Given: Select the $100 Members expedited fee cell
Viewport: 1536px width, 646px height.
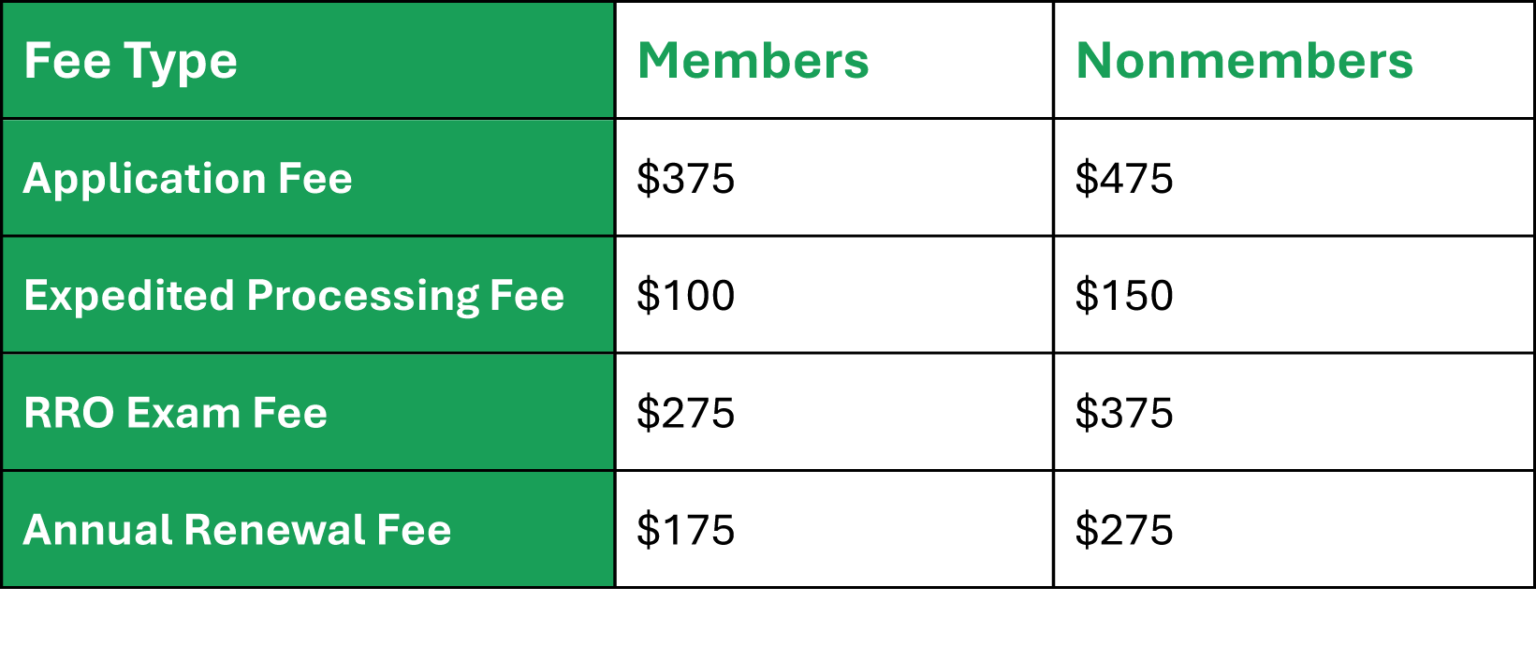Looking at the screenshot, I should tap(686, 296).
